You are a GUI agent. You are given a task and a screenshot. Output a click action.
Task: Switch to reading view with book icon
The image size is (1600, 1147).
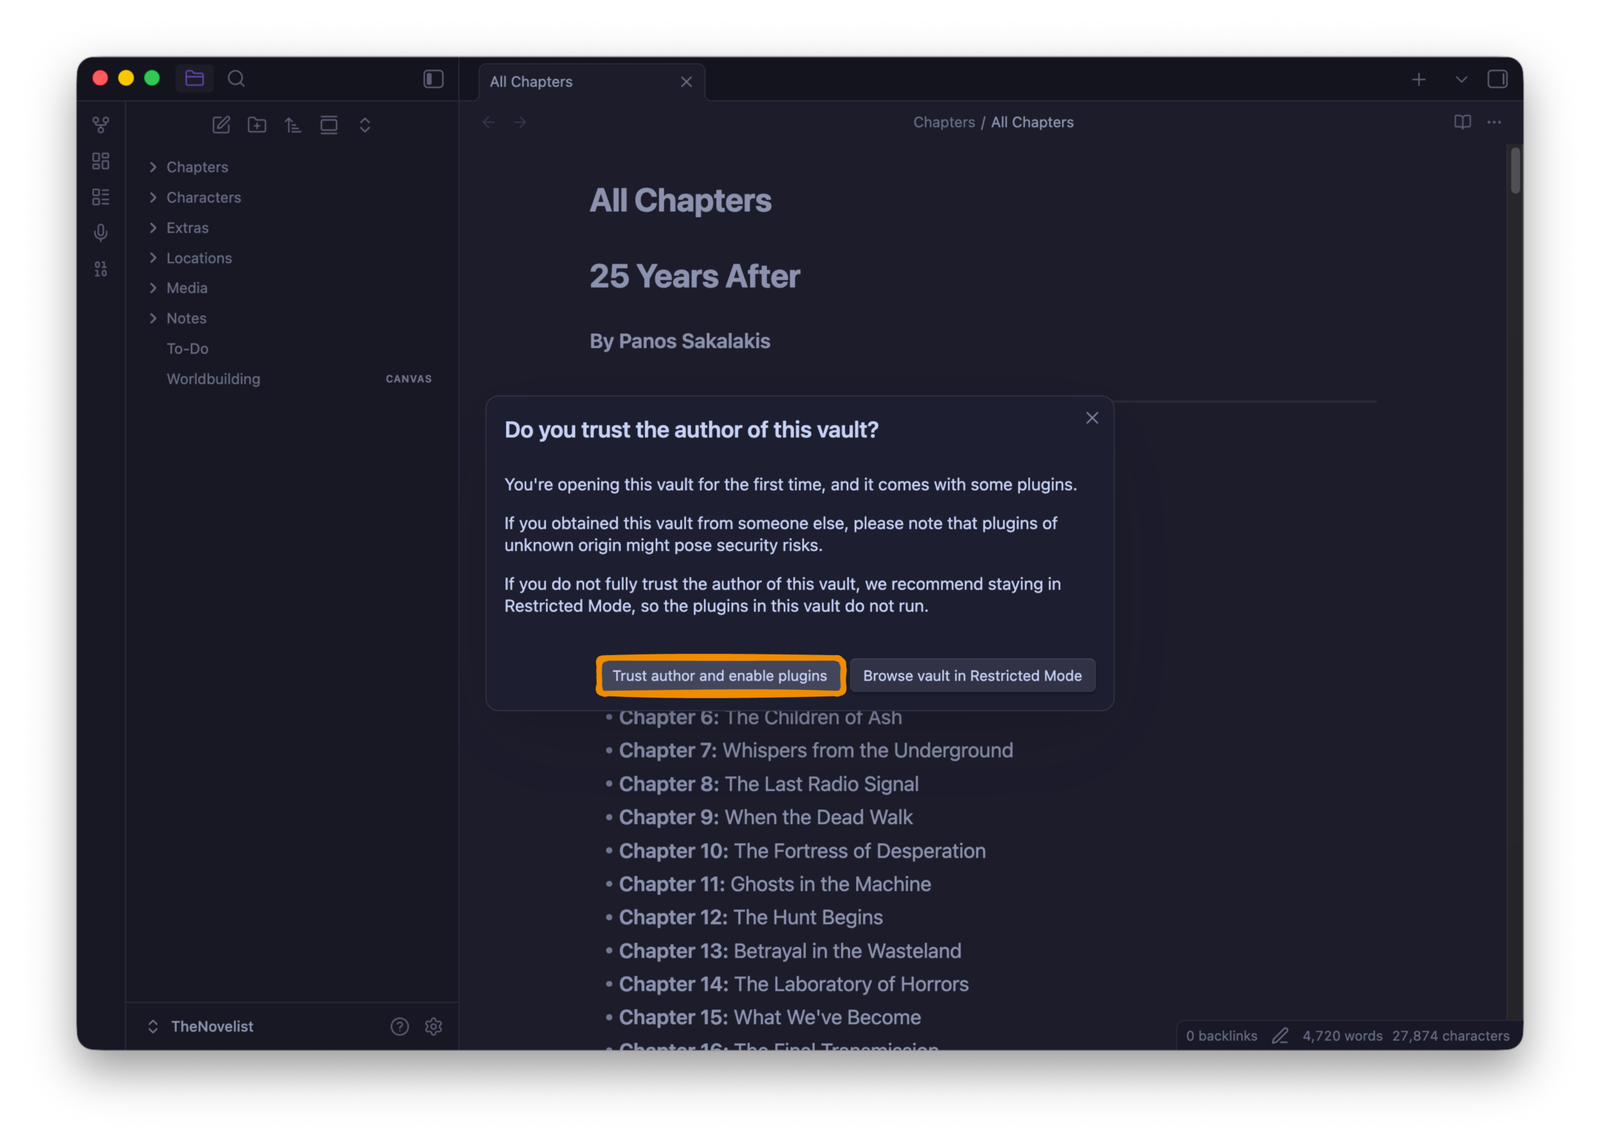pos(1462,122)
